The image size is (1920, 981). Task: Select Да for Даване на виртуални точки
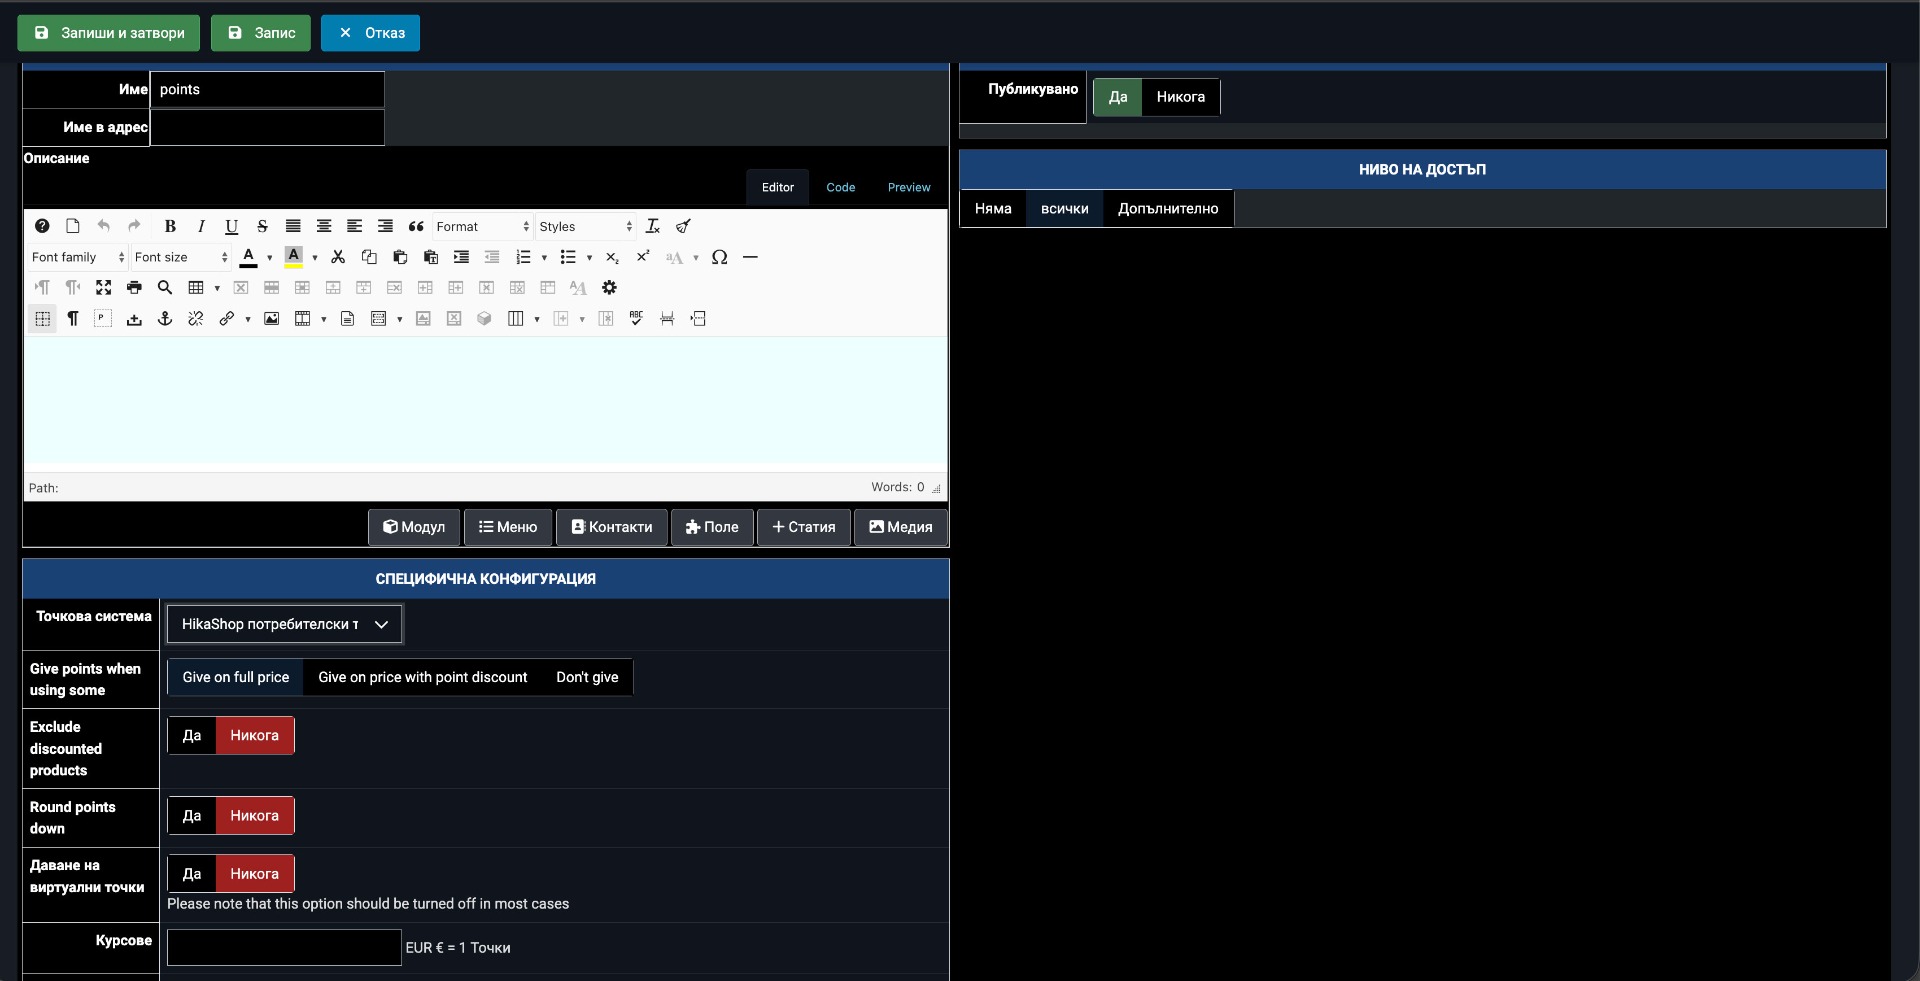coord(192,873)
